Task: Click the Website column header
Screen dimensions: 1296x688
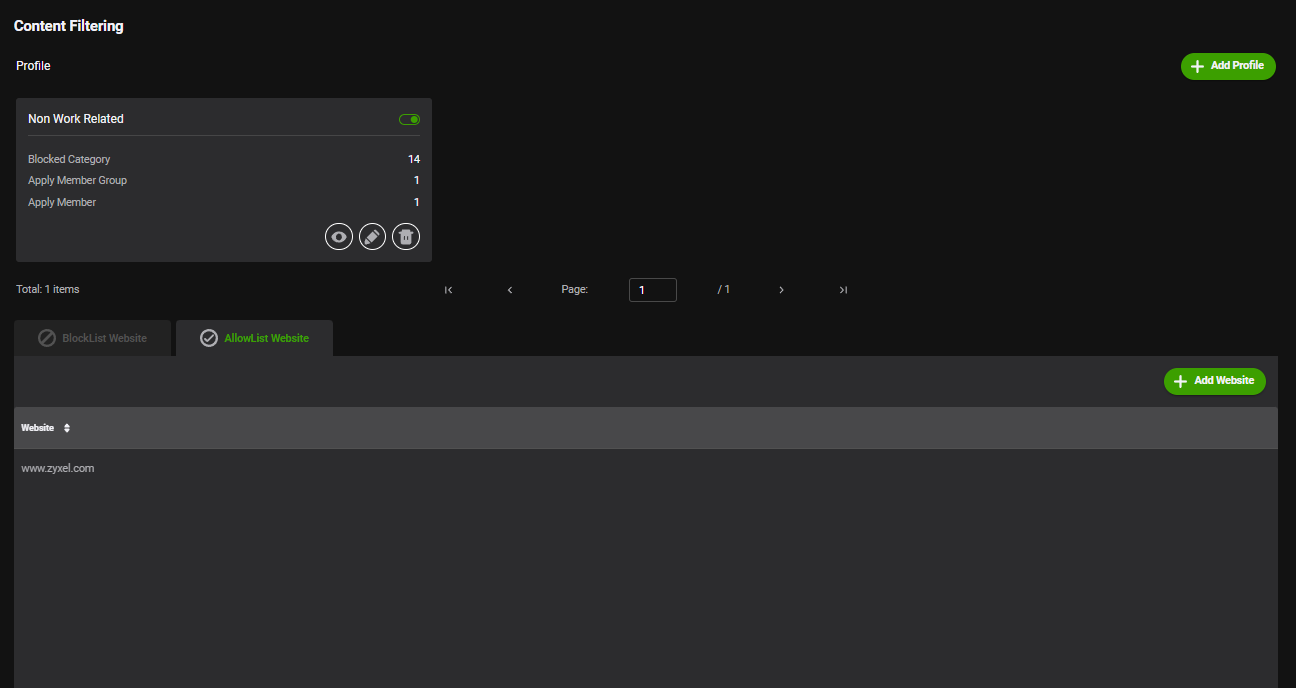Action: coord(38,428)
